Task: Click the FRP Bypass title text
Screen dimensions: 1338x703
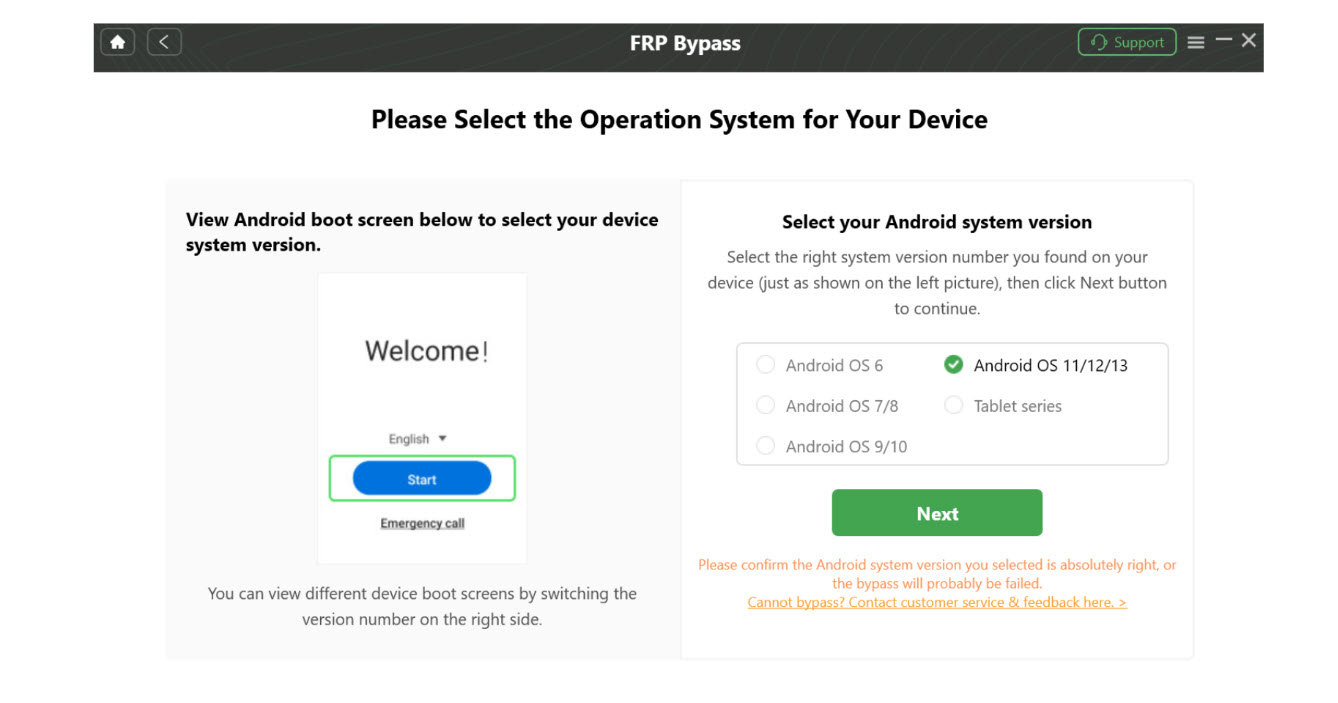Action: click(x=685, y=43)
